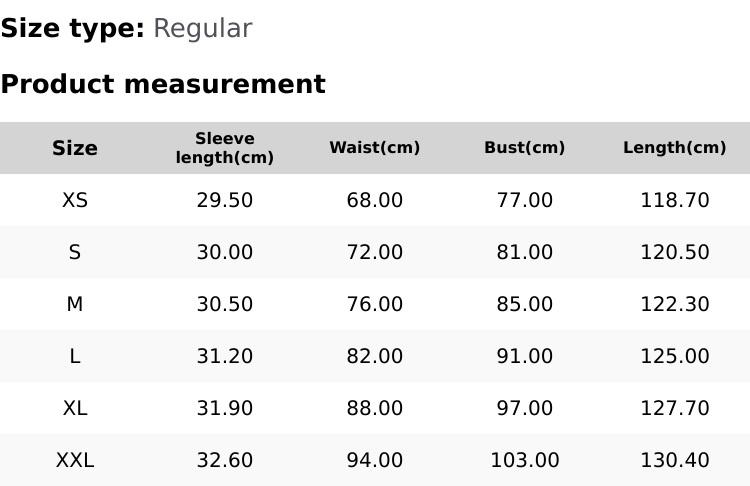750x486 pixels.
Task: Click the Regular size type value
Action: click(x=202, y=28)
